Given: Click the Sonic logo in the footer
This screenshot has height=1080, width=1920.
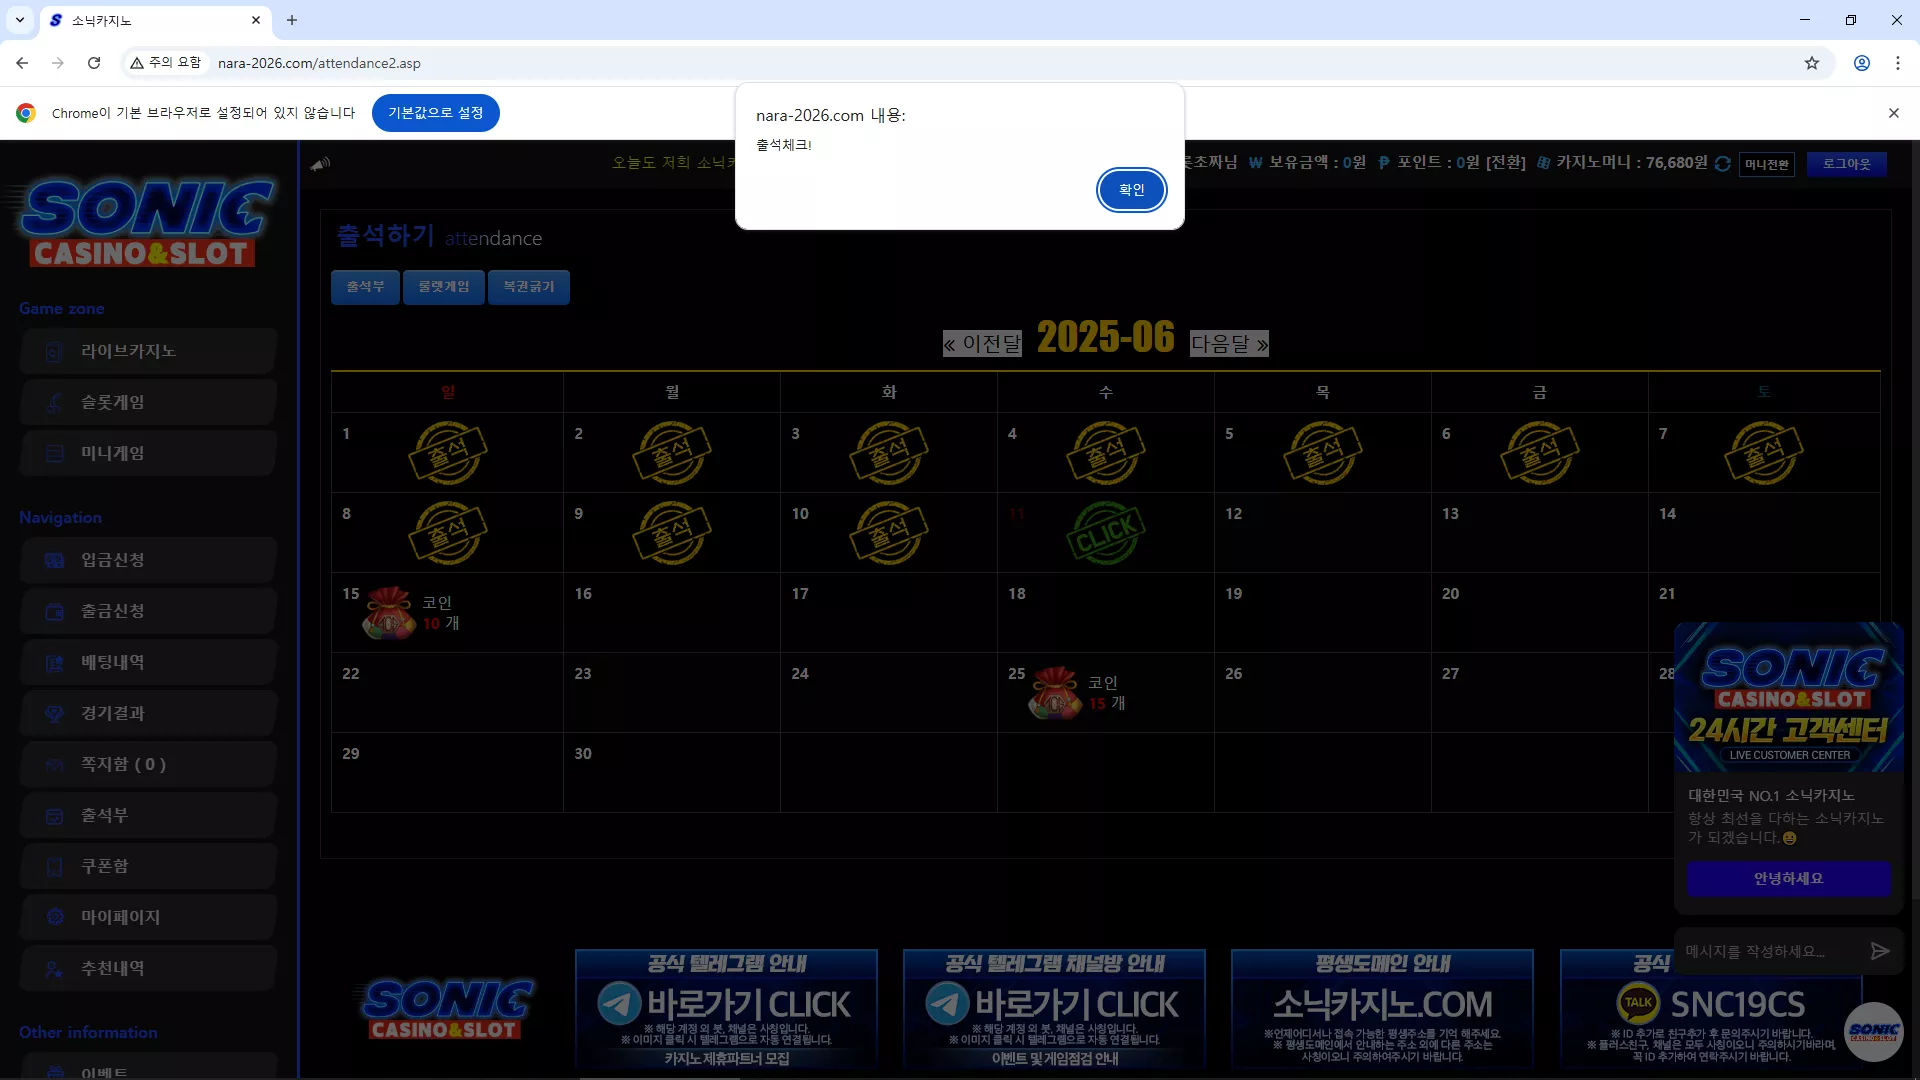Looking at the screenshot, I should (x=446, y=1009).
